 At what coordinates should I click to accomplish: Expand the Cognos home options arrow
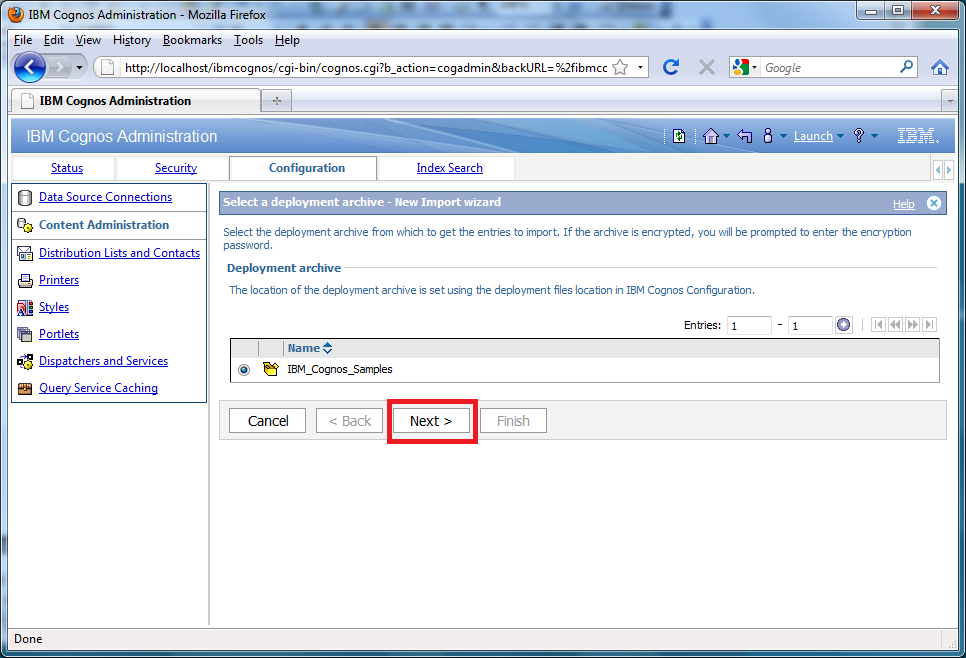tap(726, 136)
